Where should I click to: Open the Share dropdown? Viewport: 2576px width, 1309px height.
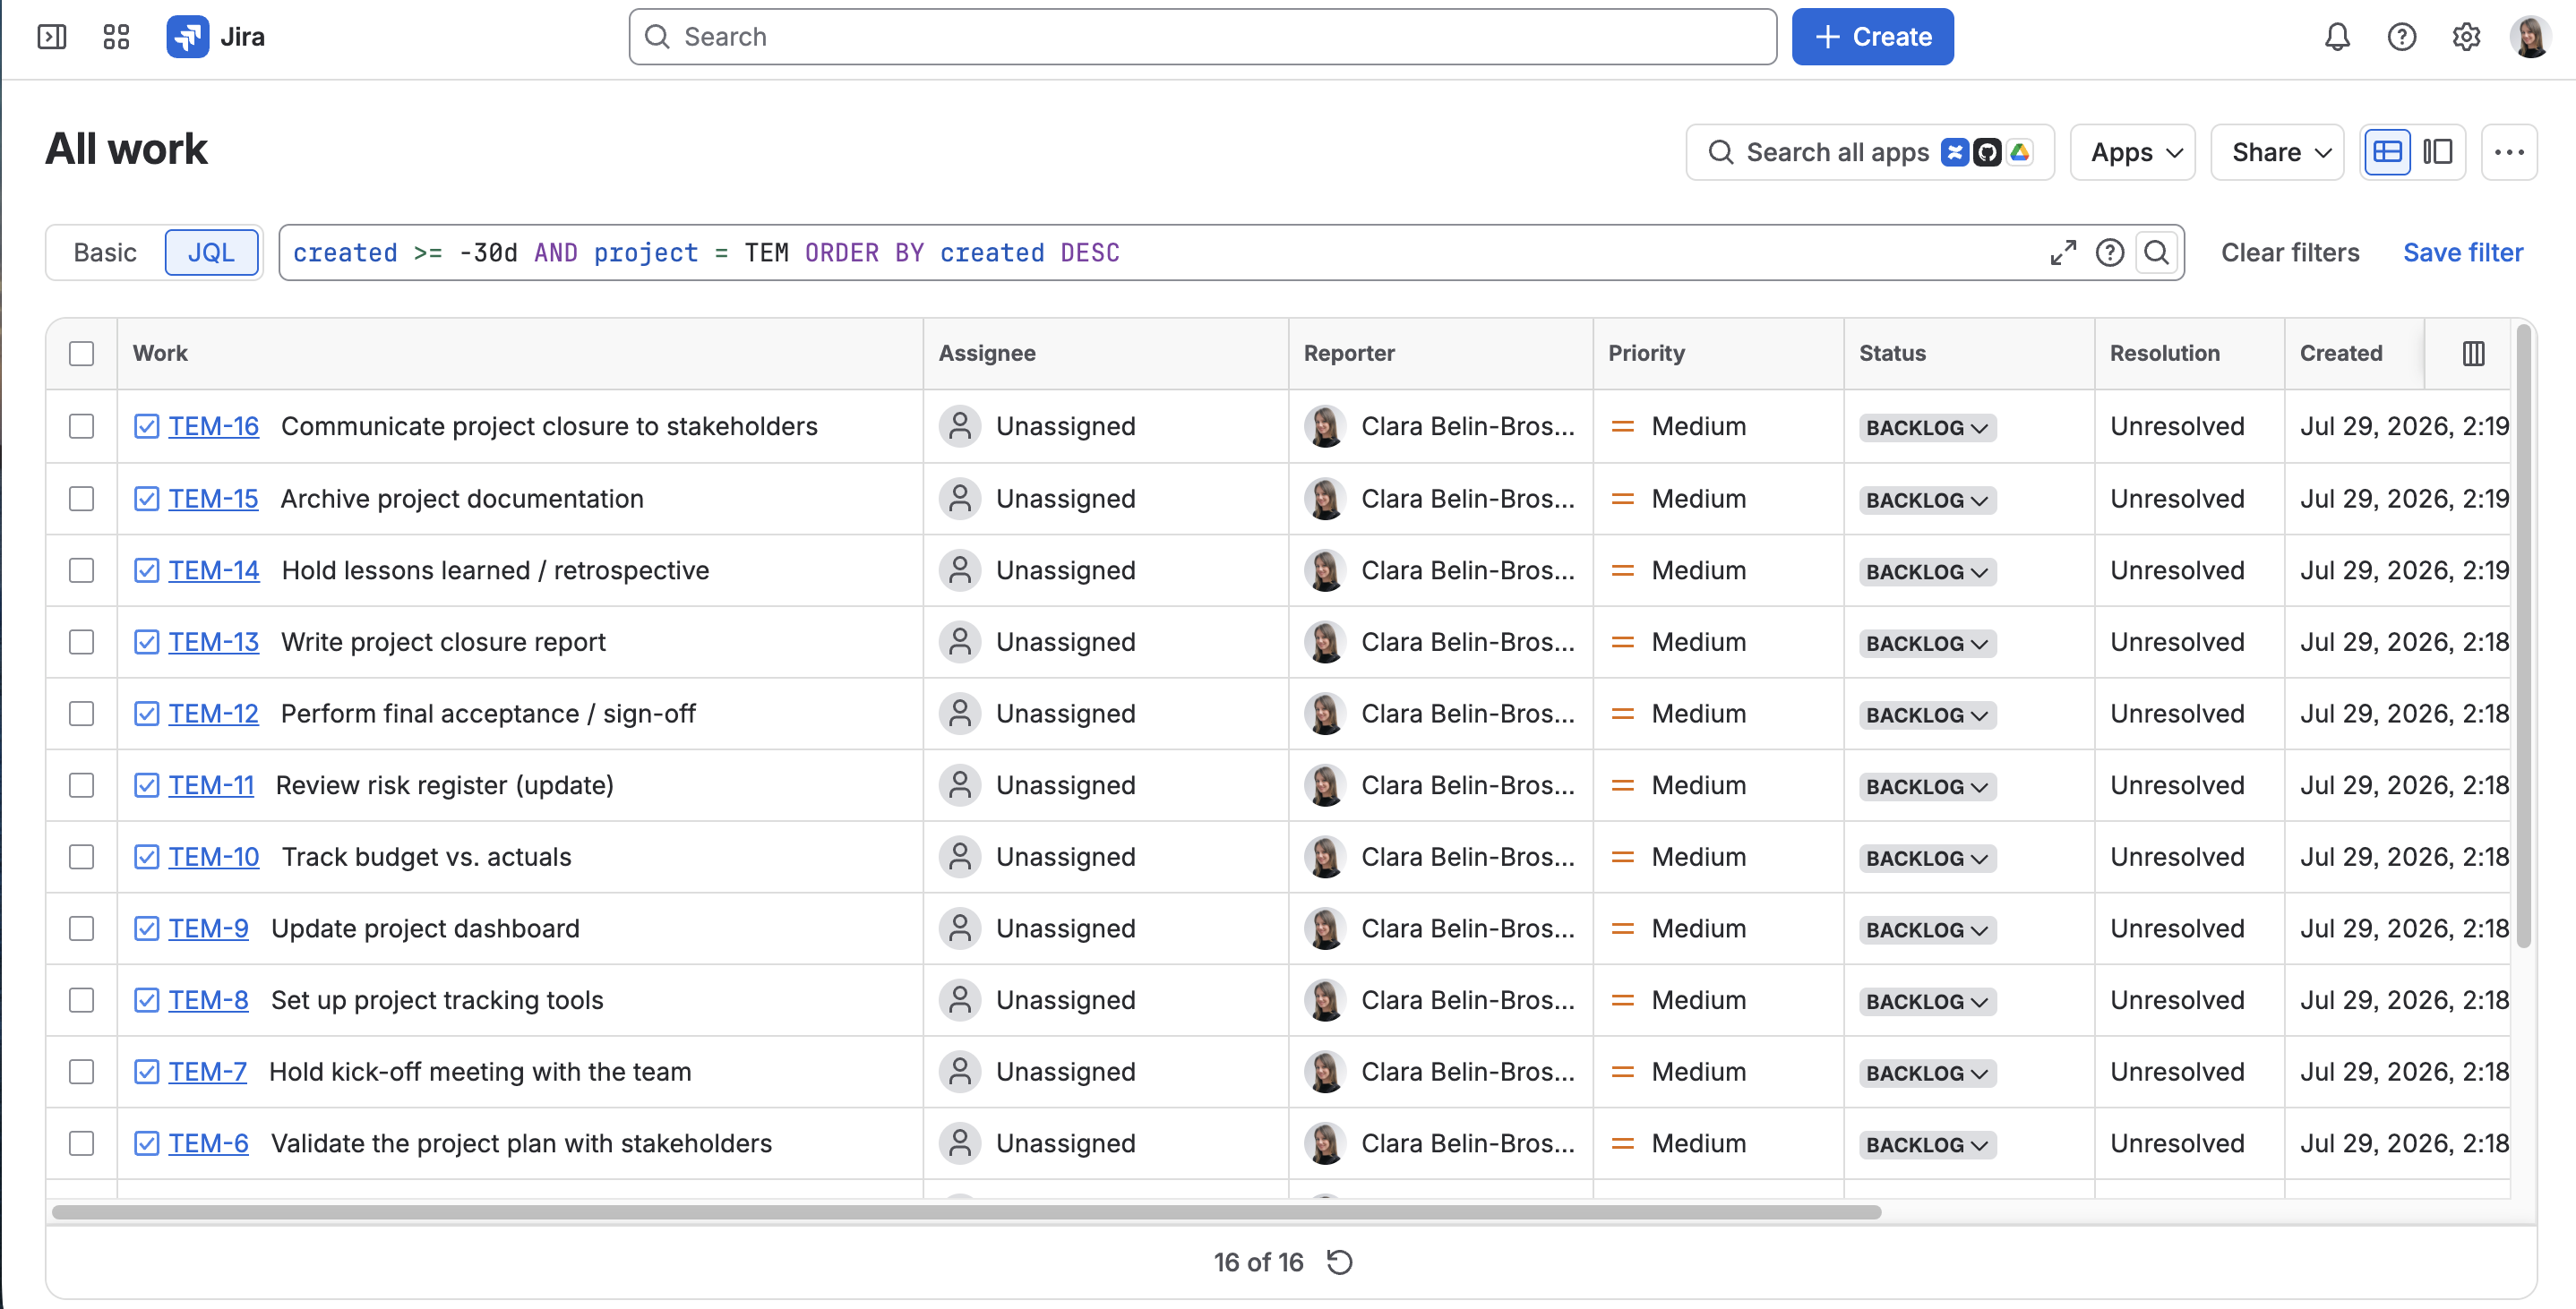2276,152
